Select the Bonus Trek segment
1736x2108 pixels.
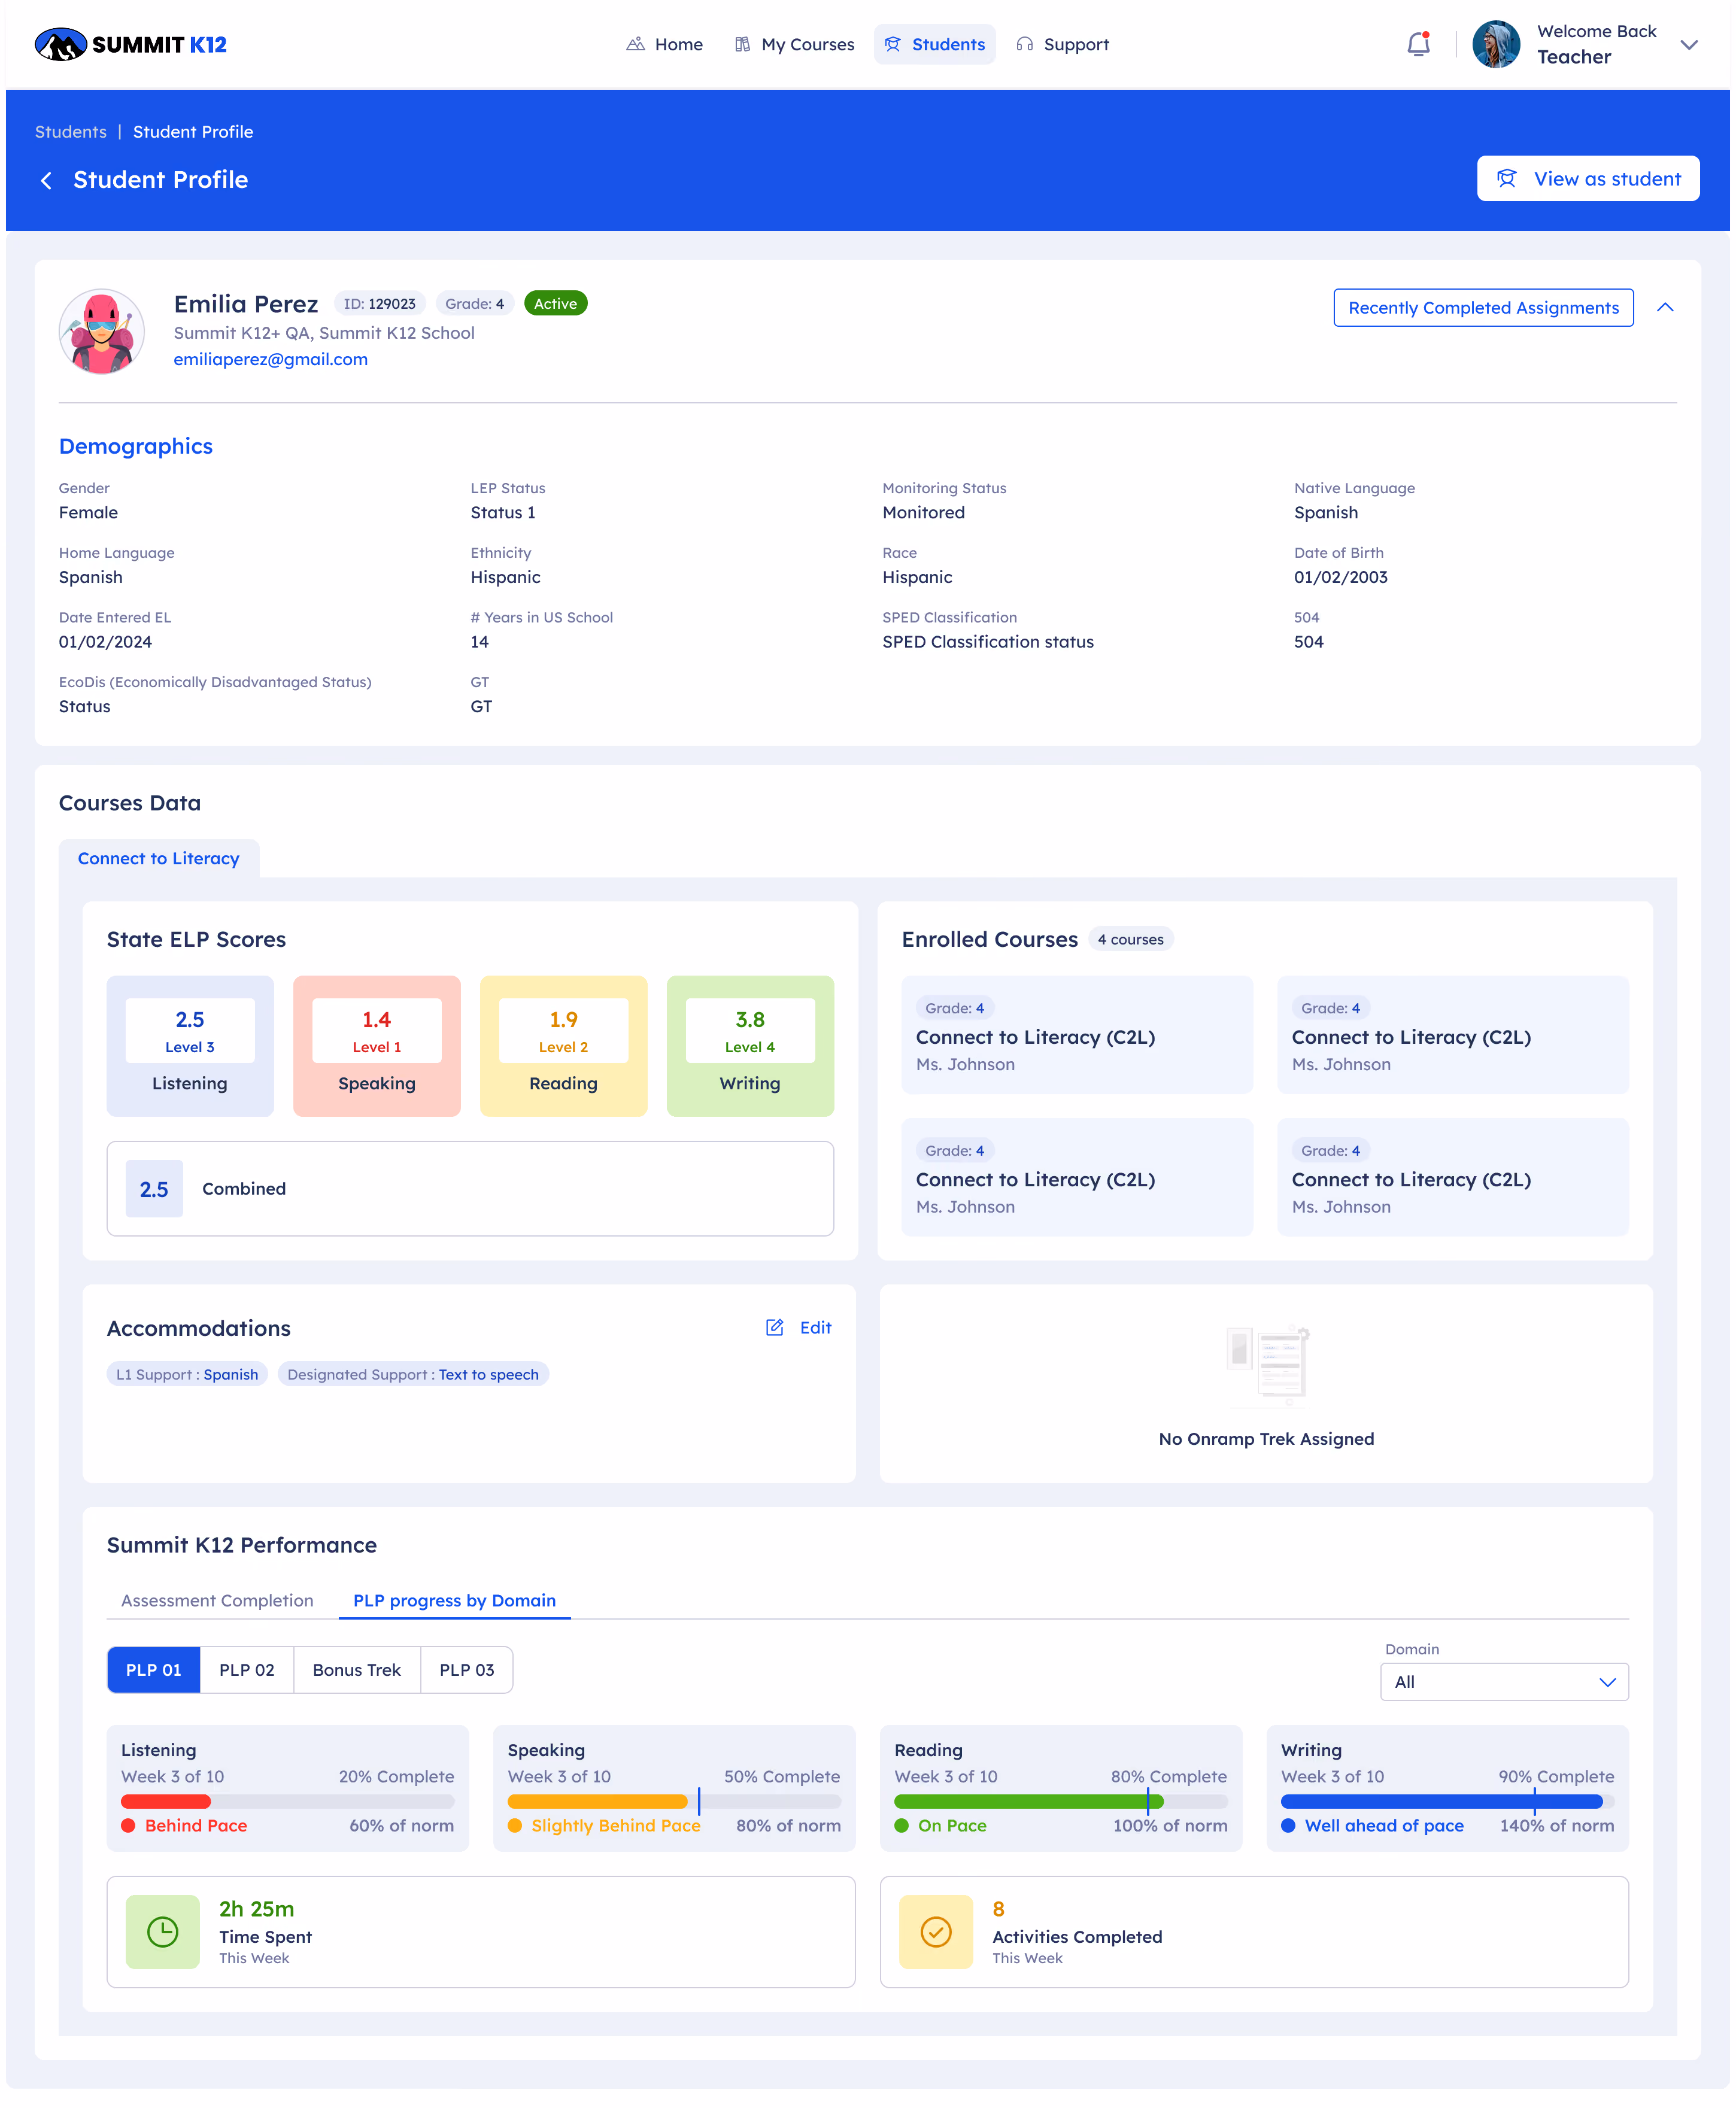357,1669
